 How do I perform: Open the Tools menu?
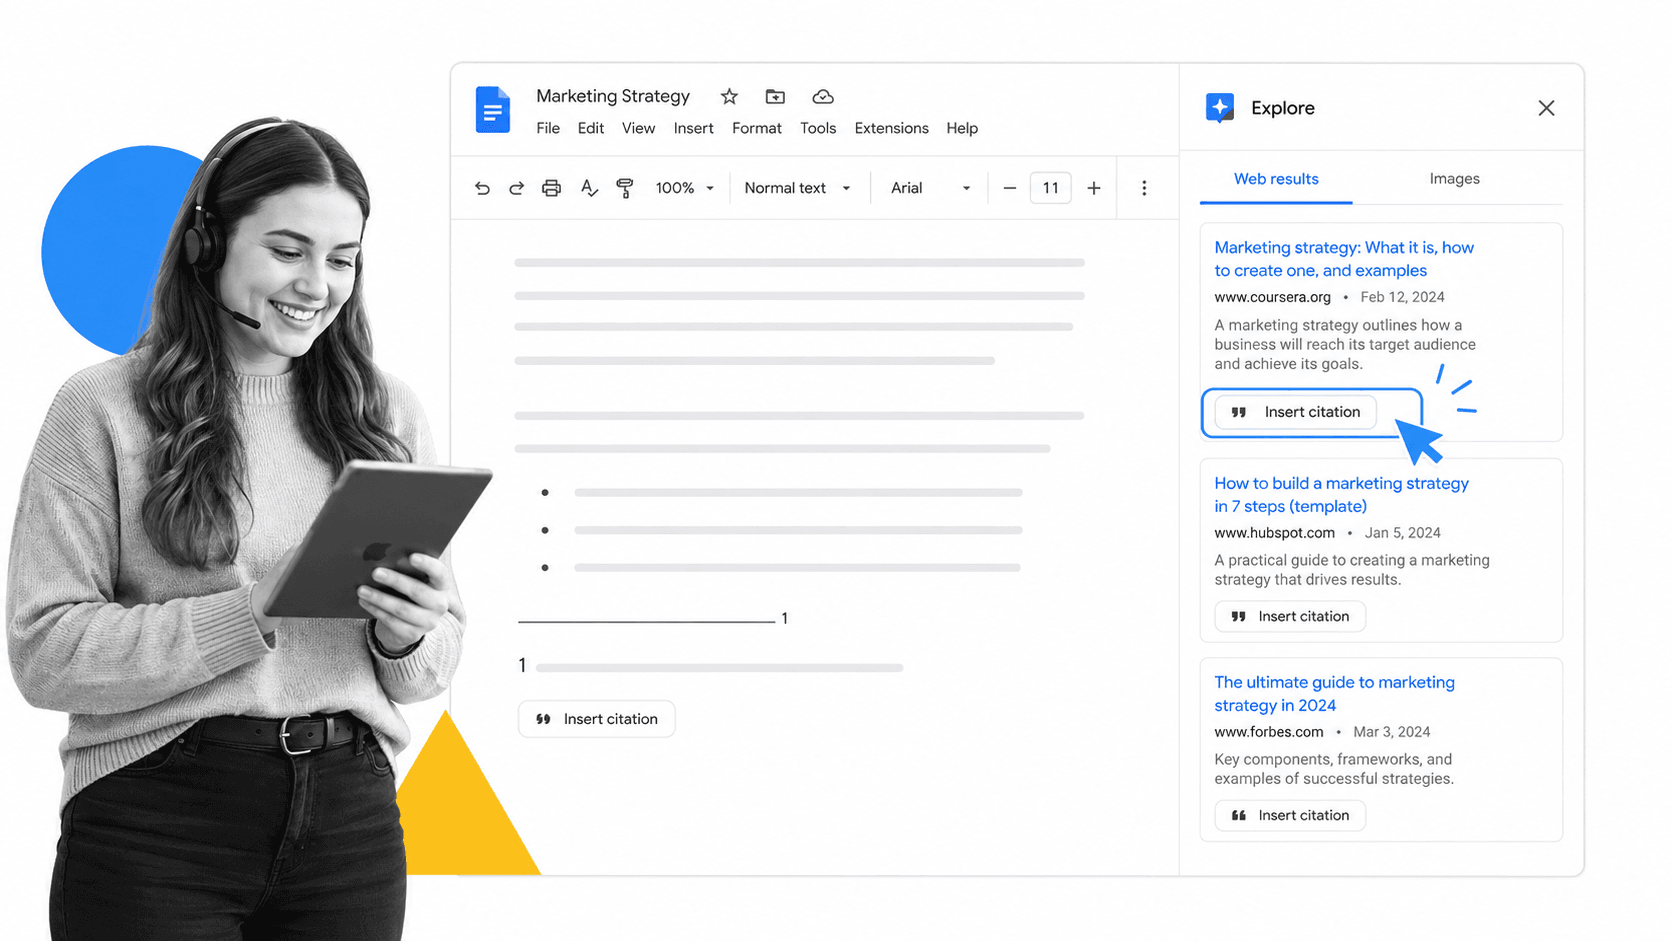pyautogui.click(x=818, y=128)
